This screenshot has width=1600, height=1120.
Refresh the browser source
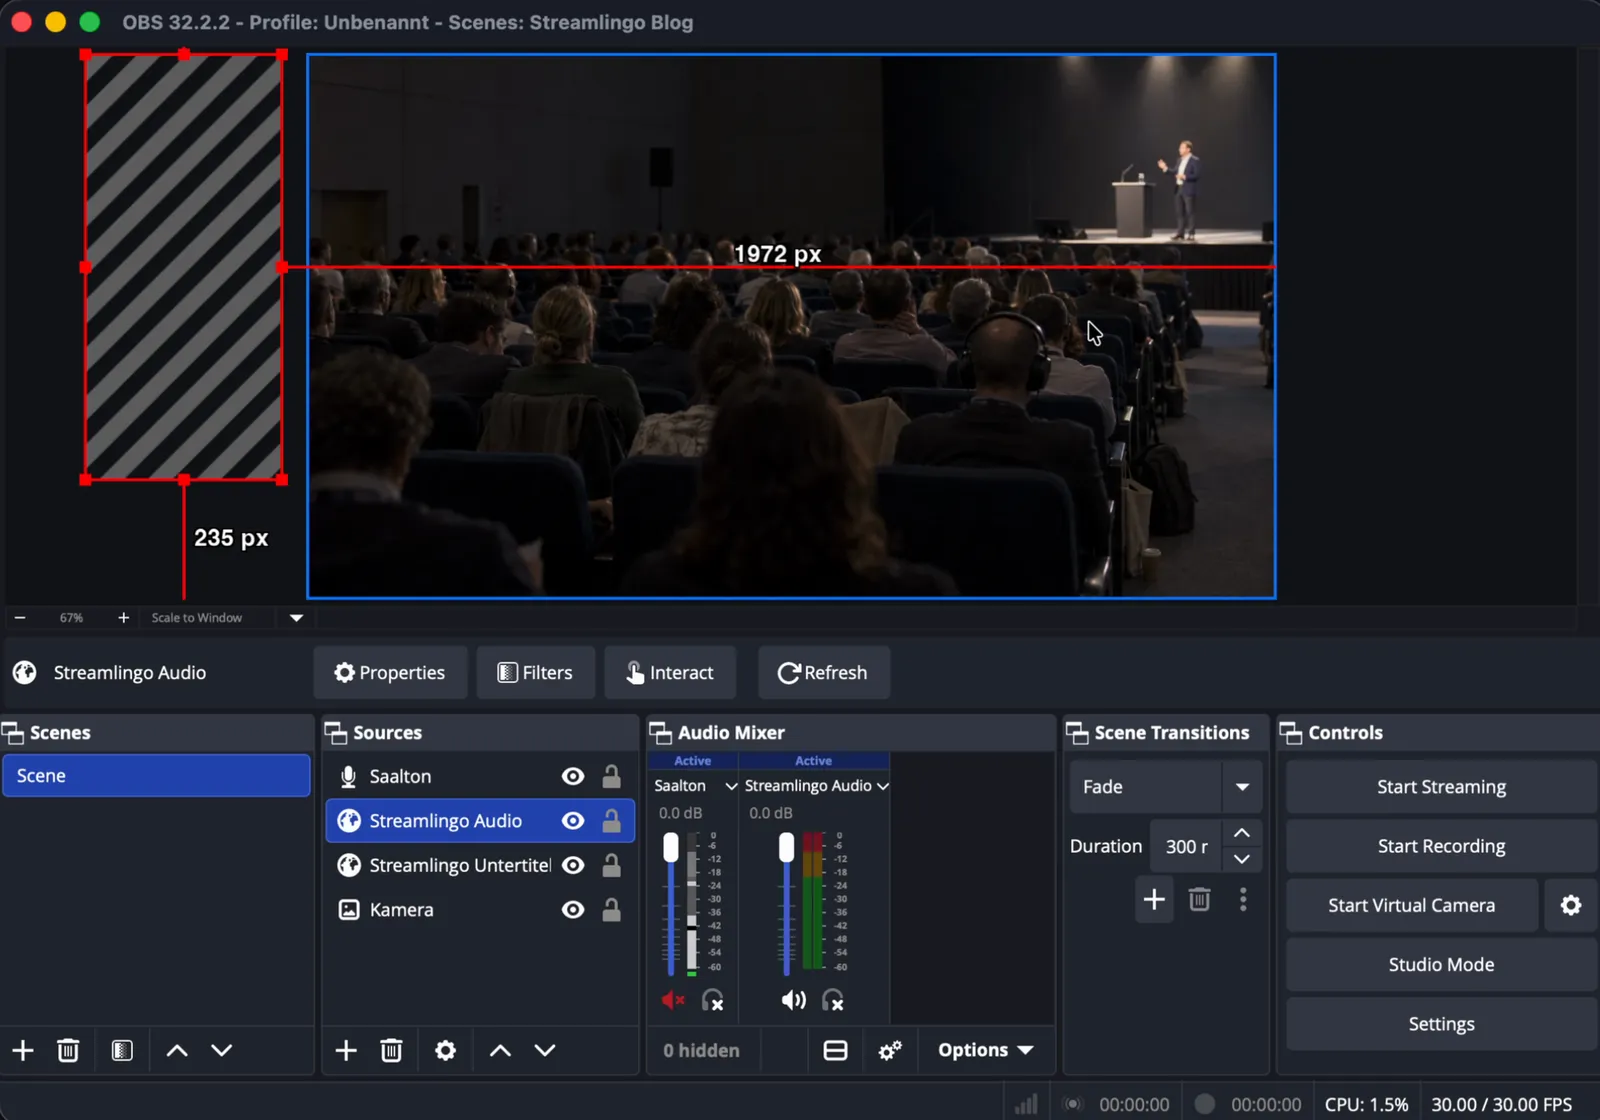pos(823,673)
